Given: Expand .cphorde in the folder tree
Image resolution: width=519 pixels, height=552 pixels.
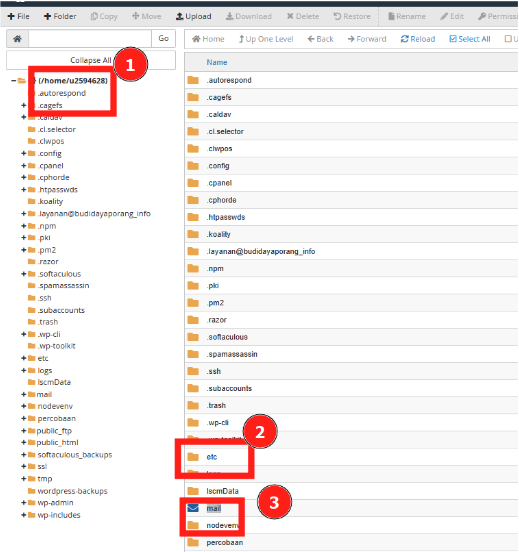Looking at the screenshot, I should pos(24,177).
